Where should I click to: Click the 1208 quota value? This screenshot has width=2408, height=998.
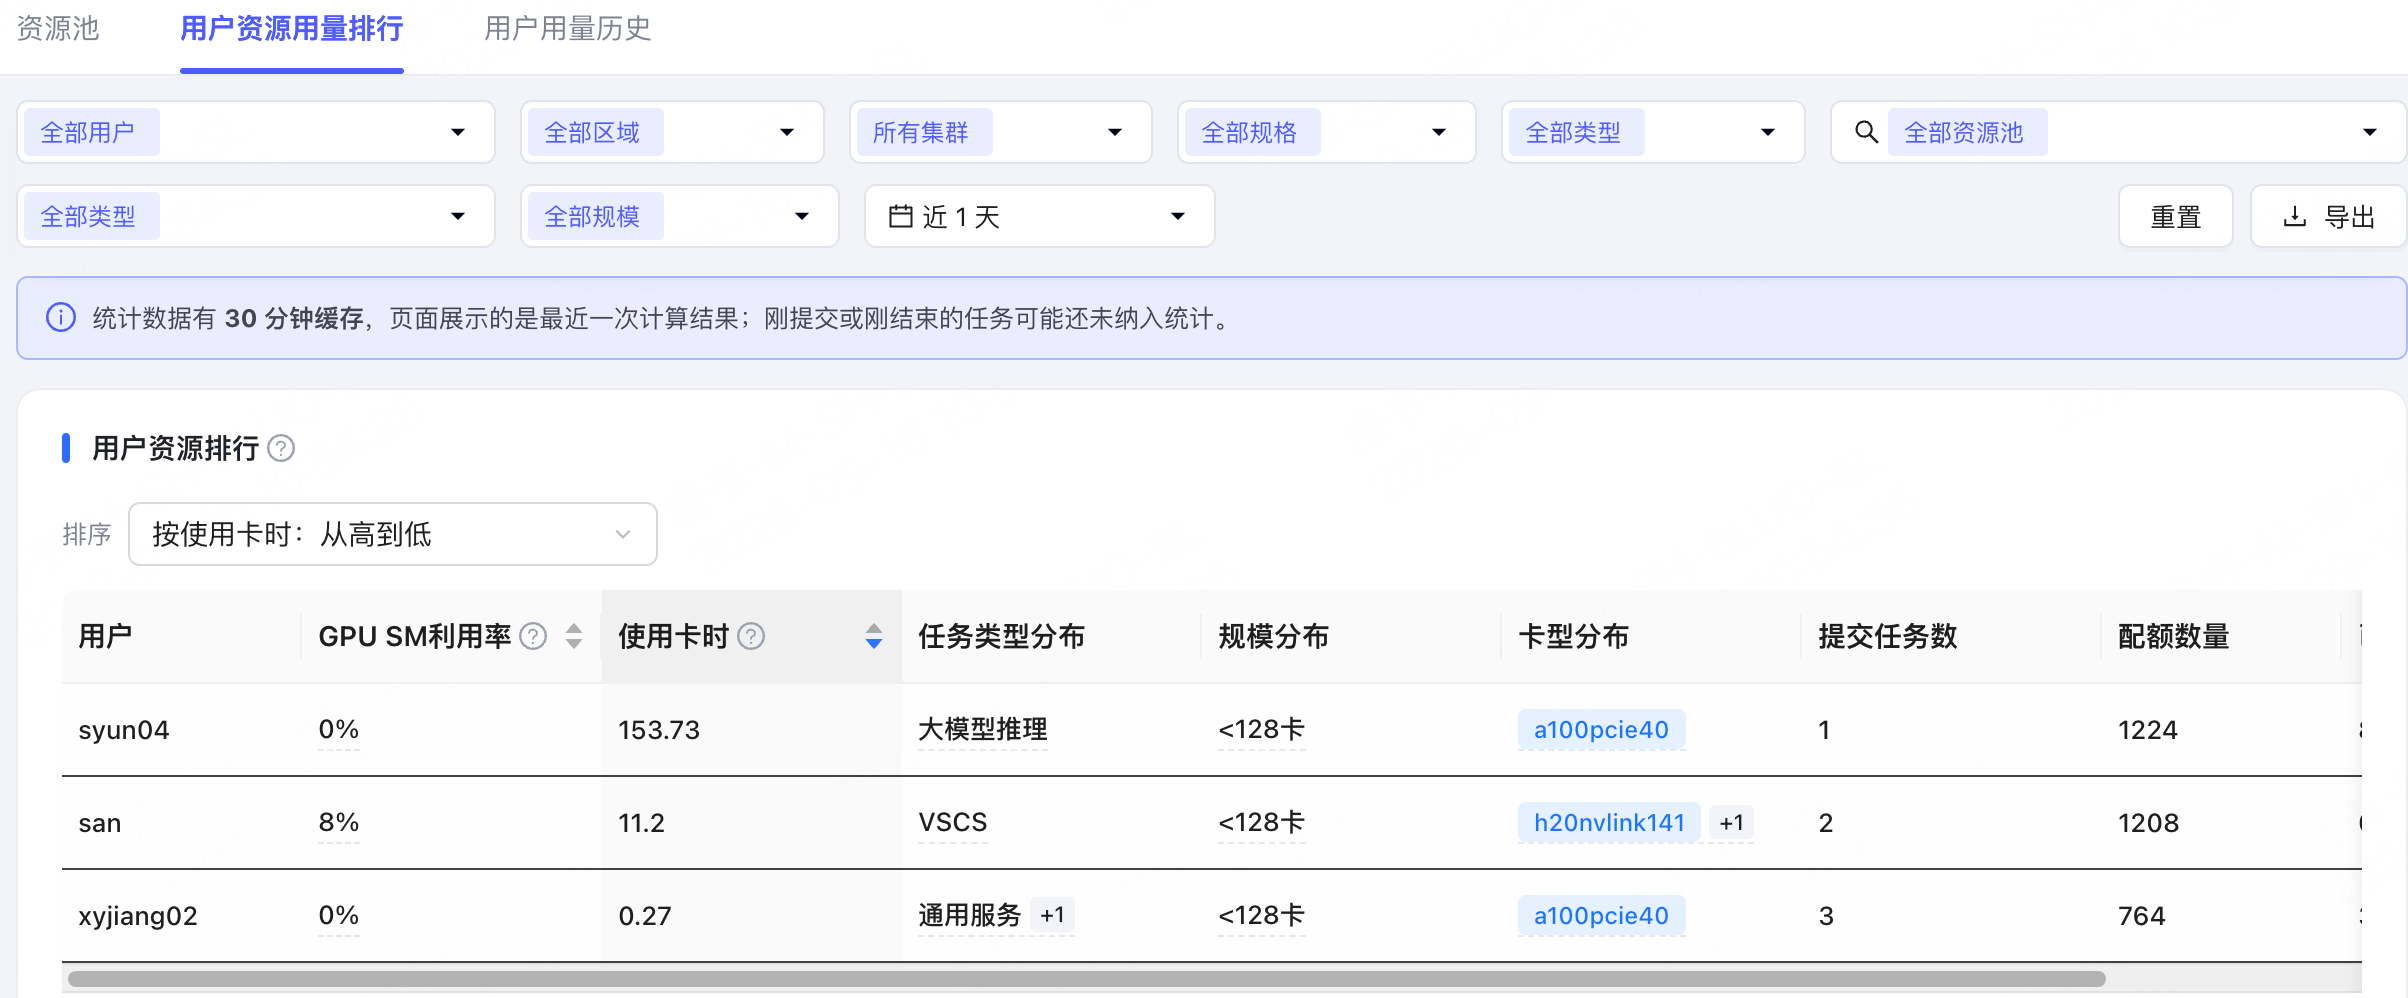coord(2148,823)
